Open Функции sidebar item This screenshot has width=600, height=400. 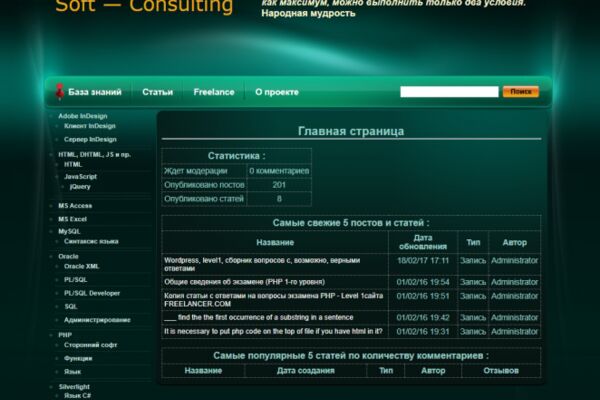point(78,358)
